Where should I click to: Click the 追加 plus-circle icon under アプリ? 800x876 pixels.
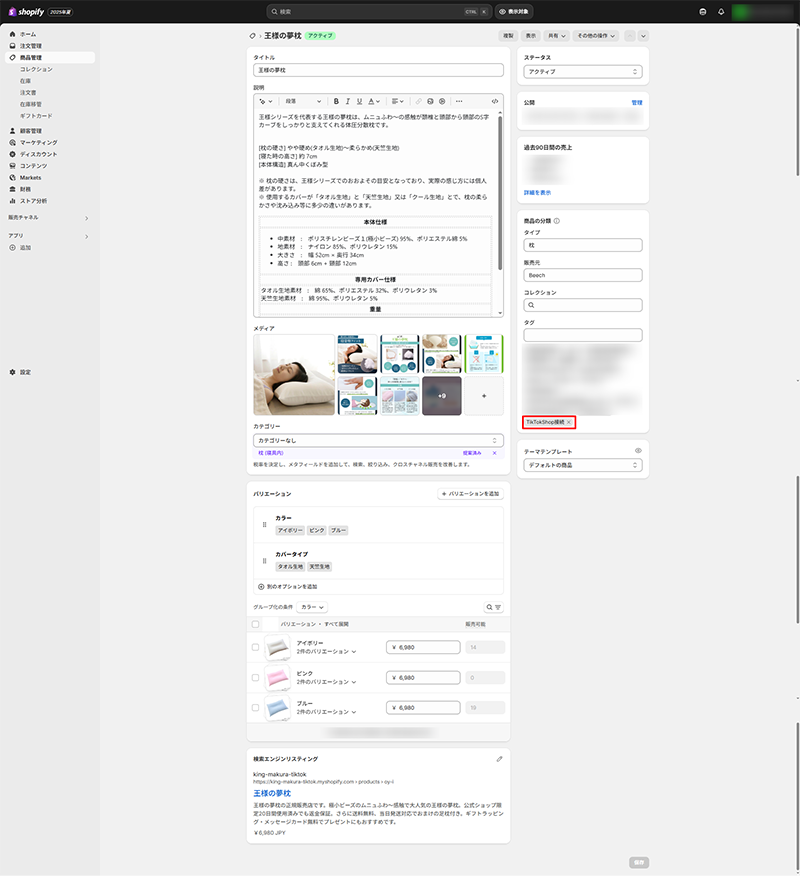[12, 247]
